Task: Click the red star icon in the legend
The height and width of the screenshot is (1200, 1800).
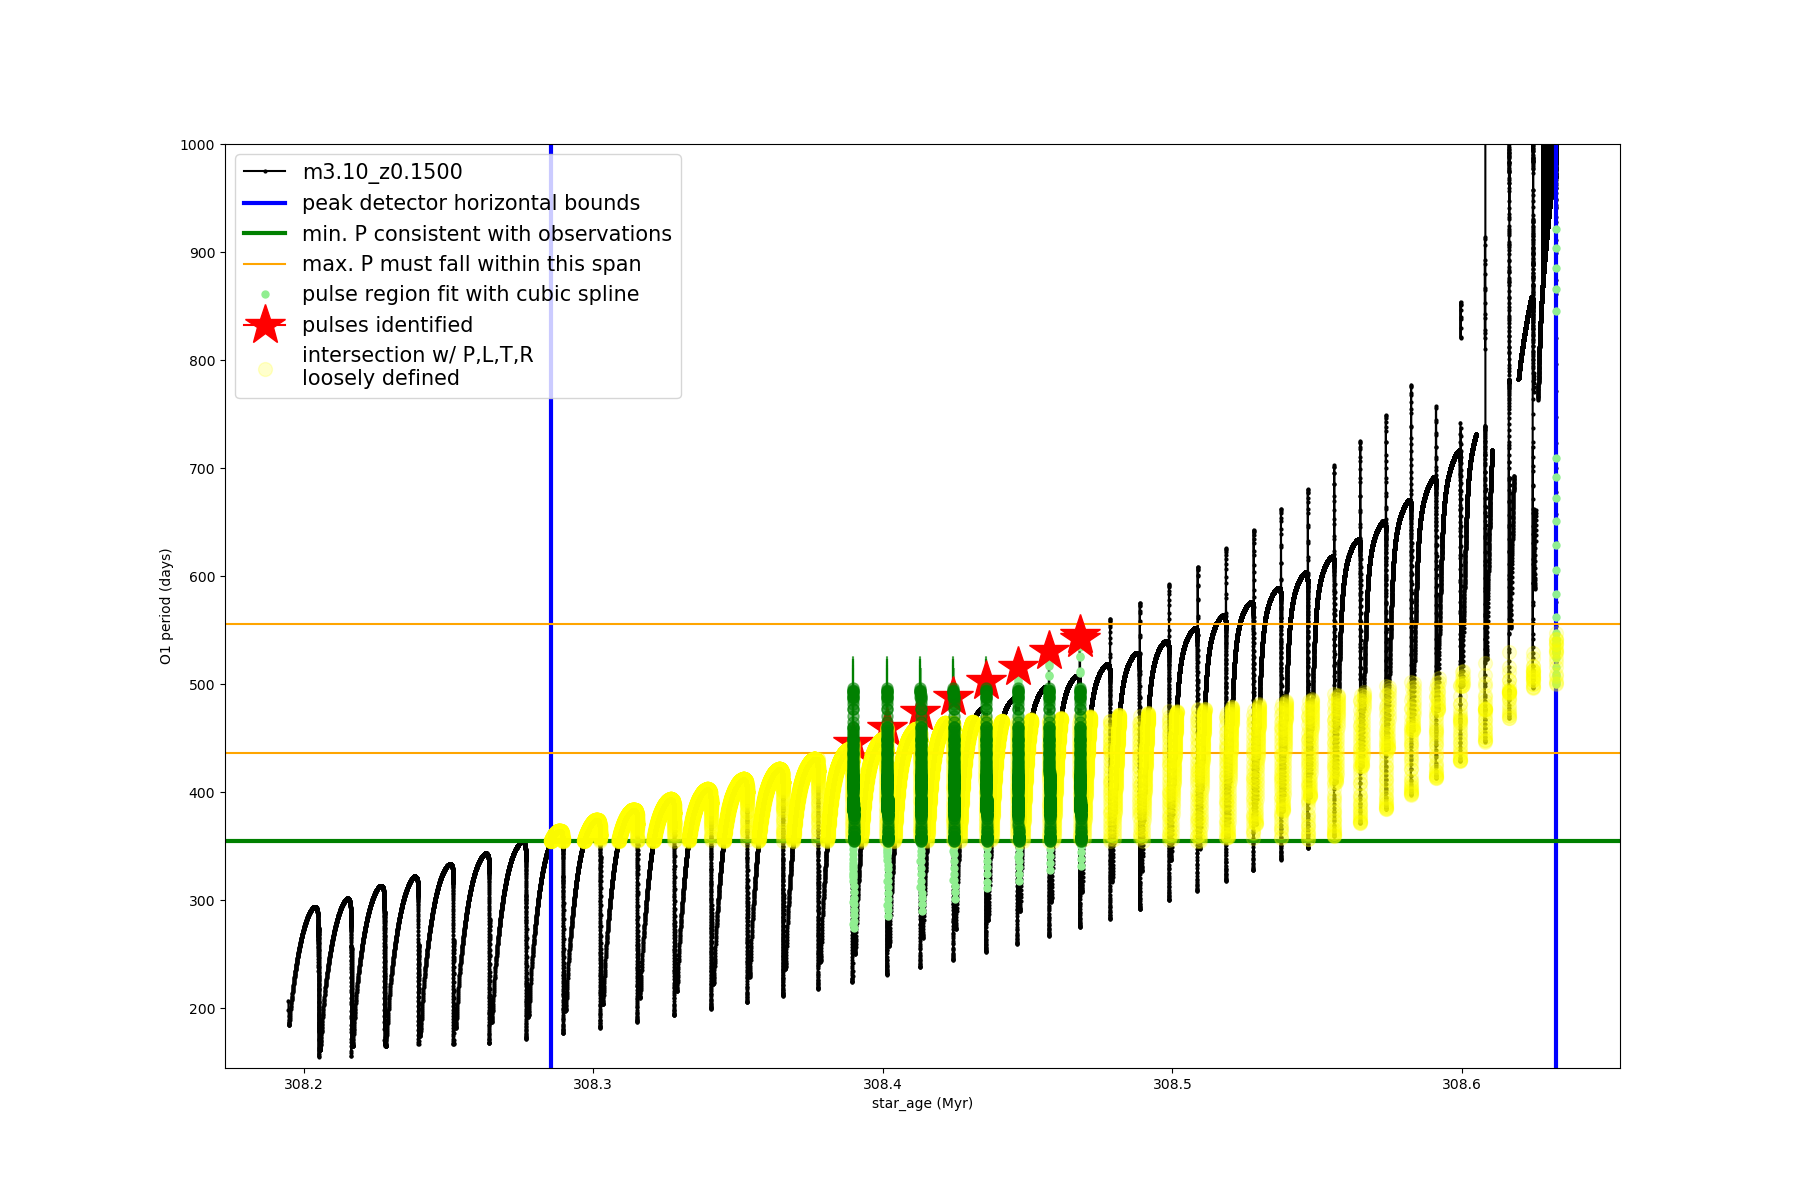Action: [x=265, y=325]
